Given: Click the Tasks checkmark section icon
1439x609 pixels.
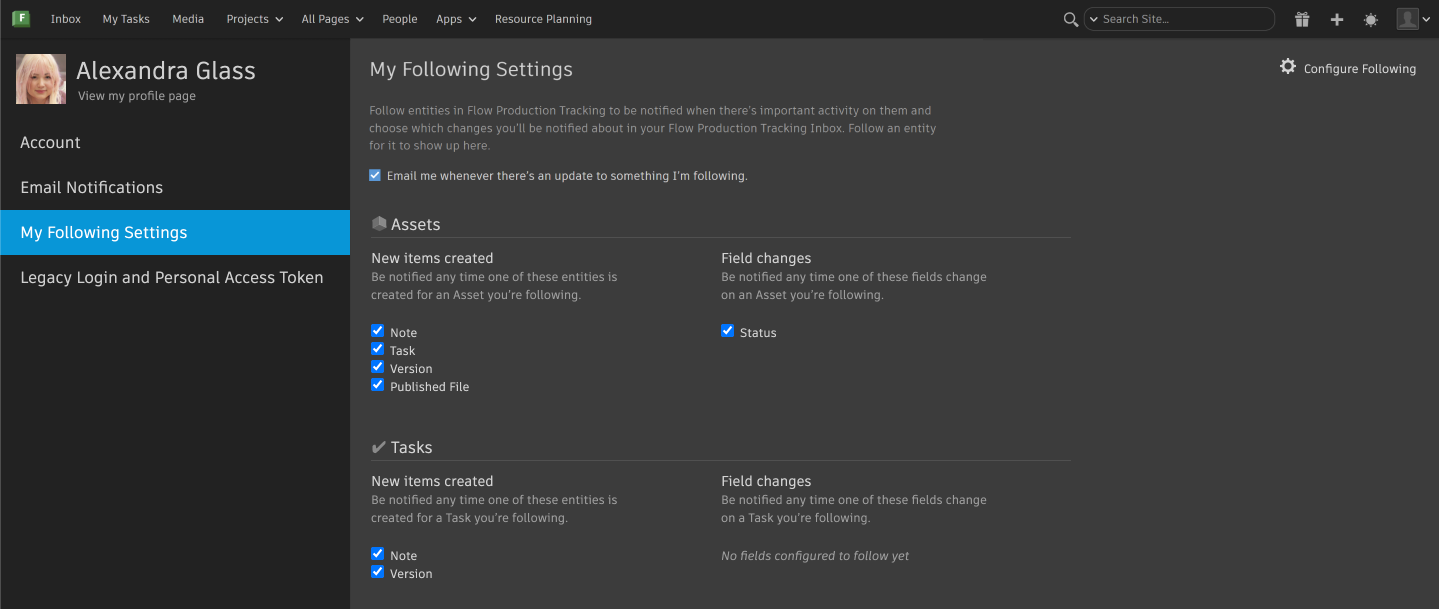Looking at the screenshot, I should 379,447.
